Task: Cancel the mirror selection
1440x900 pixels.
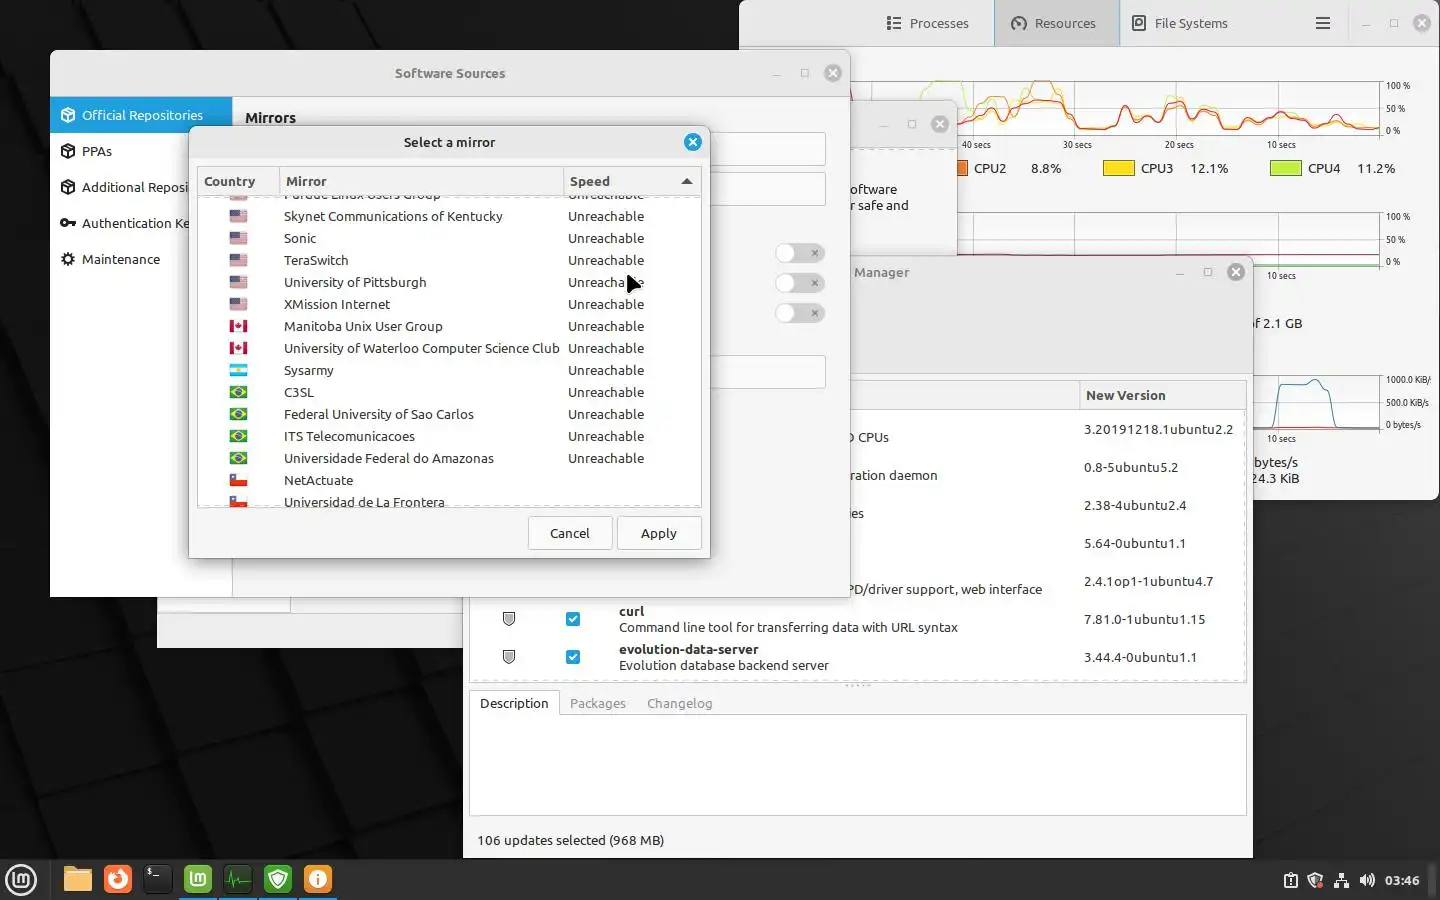Action: (x=570, y=533)
